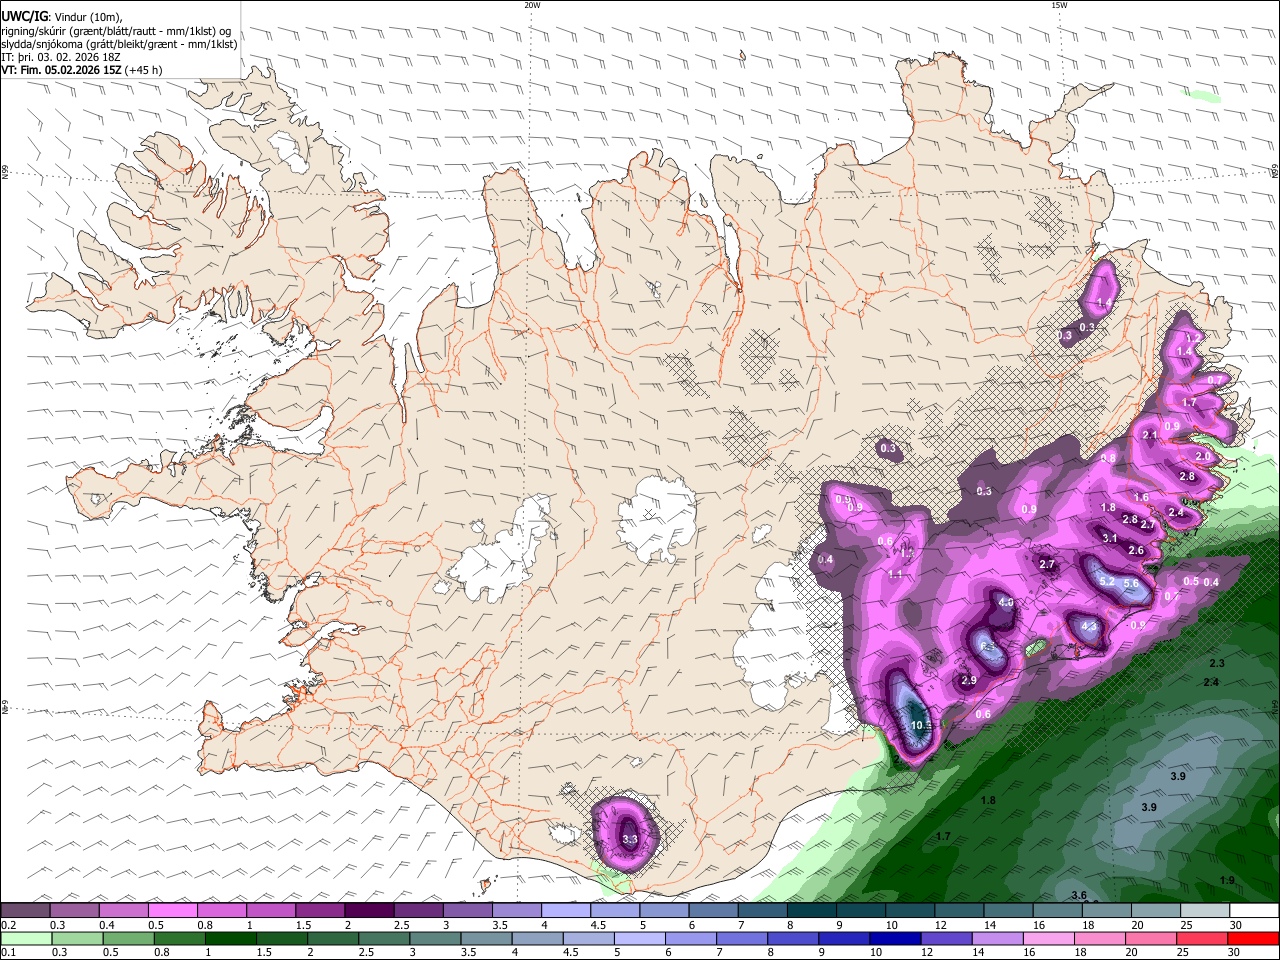The height and width of the screenshot is (960, 1280).
Task: Select the 5.2 precipitation value label
Action: tap(1107, 582)
